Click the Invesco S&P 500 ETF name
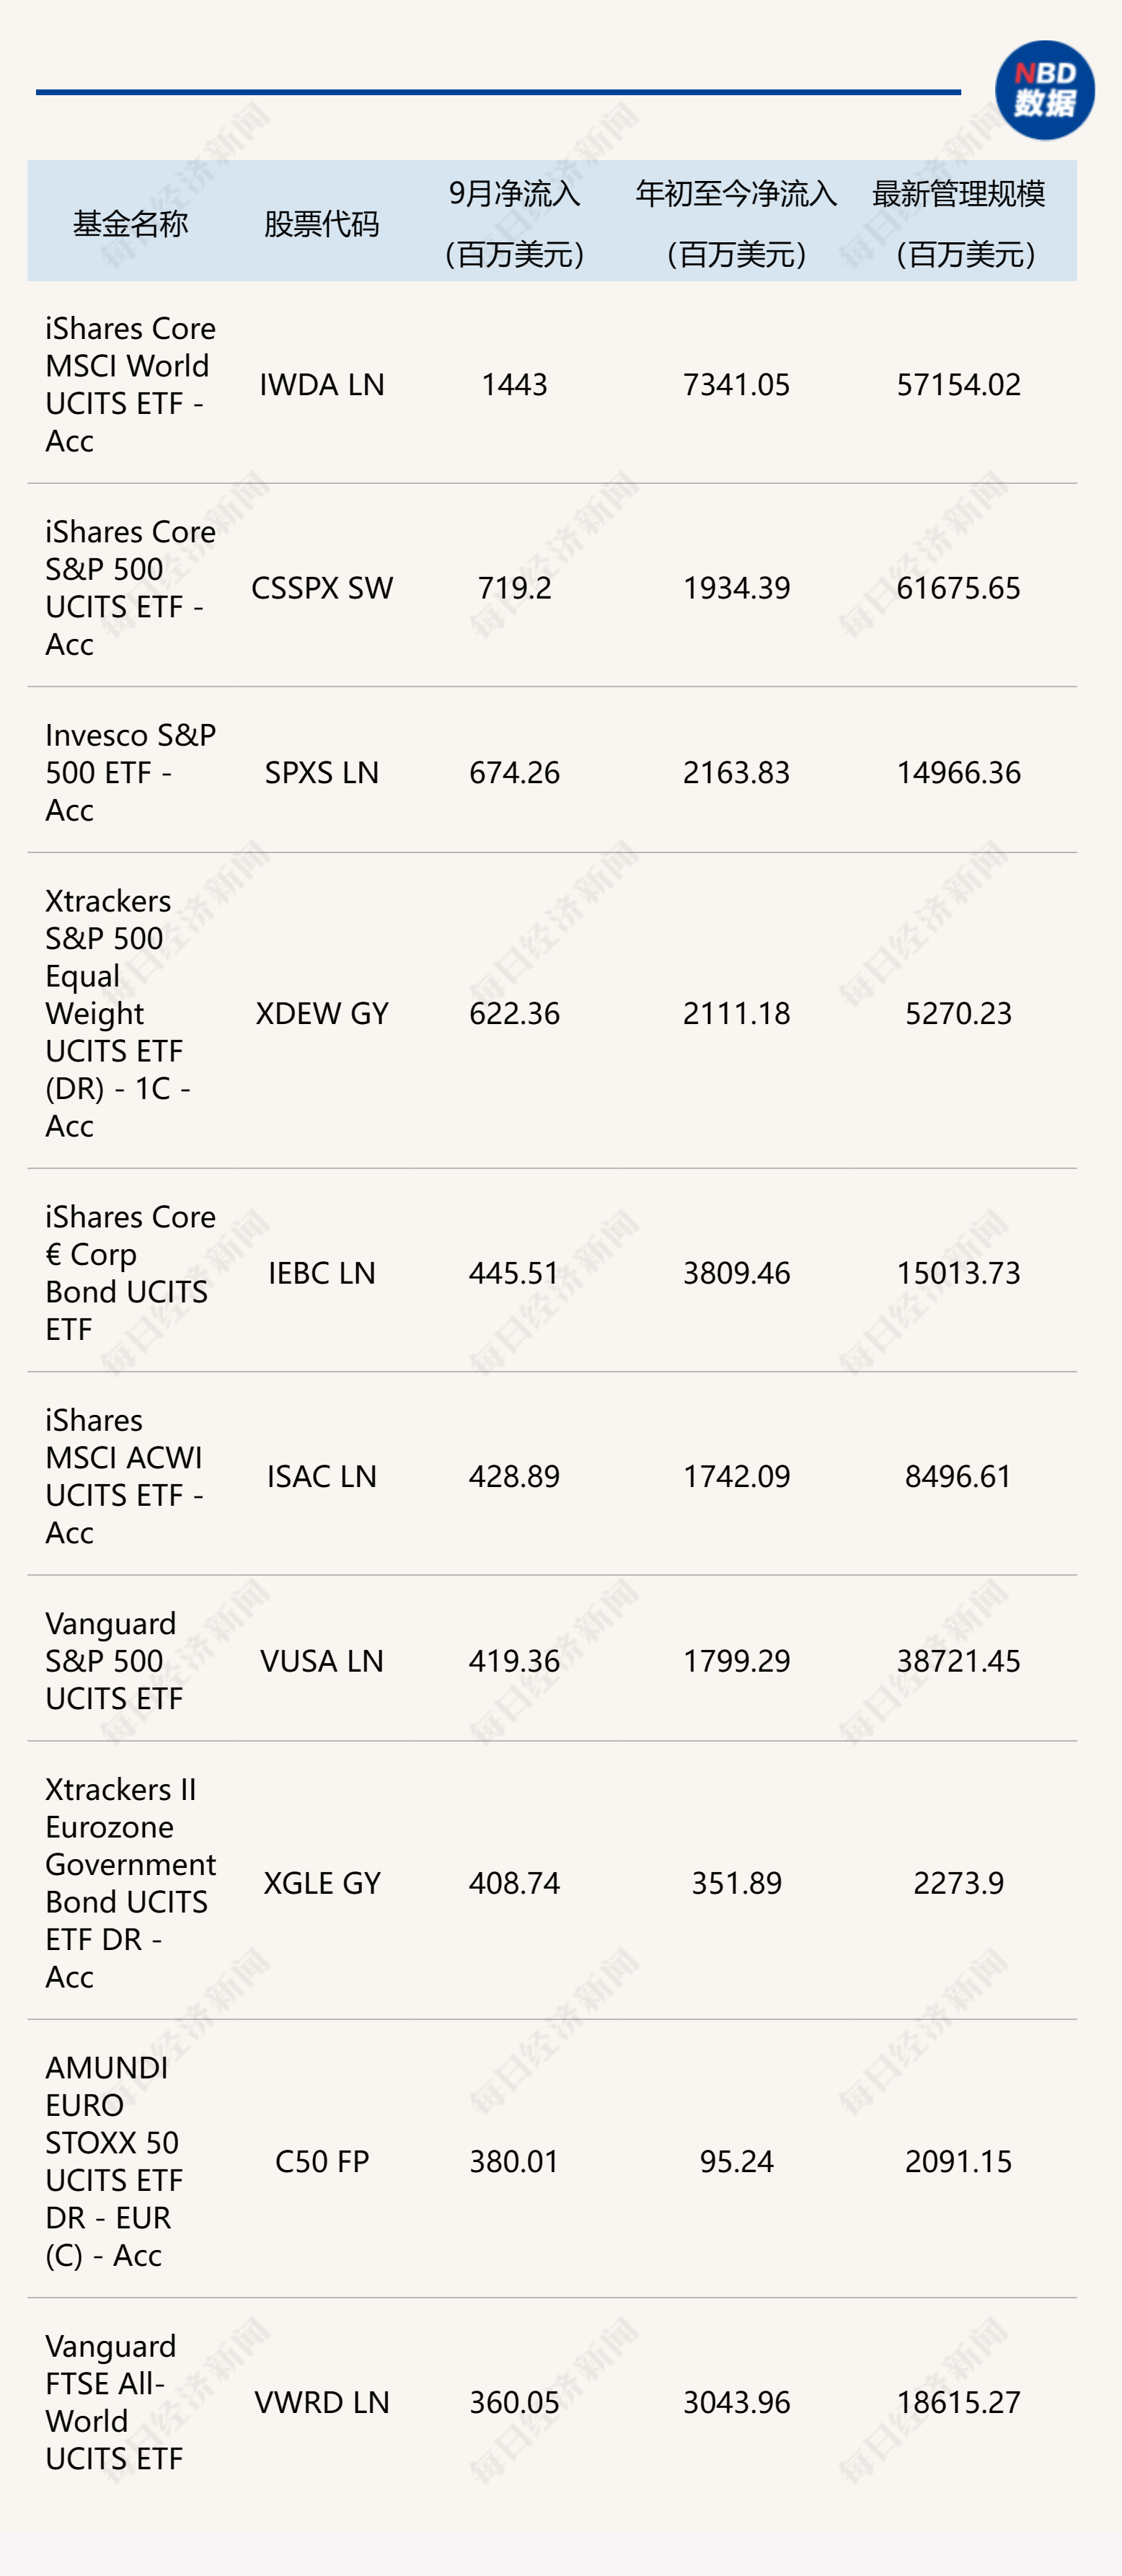The width and height of the screenshot is (1122, 2576). pos(129,771)
